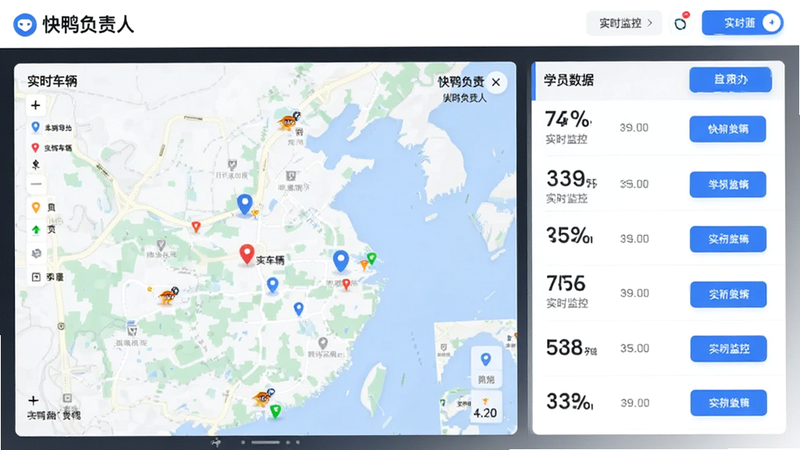The image size is (800, 450).
Task: Select the 33% statistic value
Action: 569,402
